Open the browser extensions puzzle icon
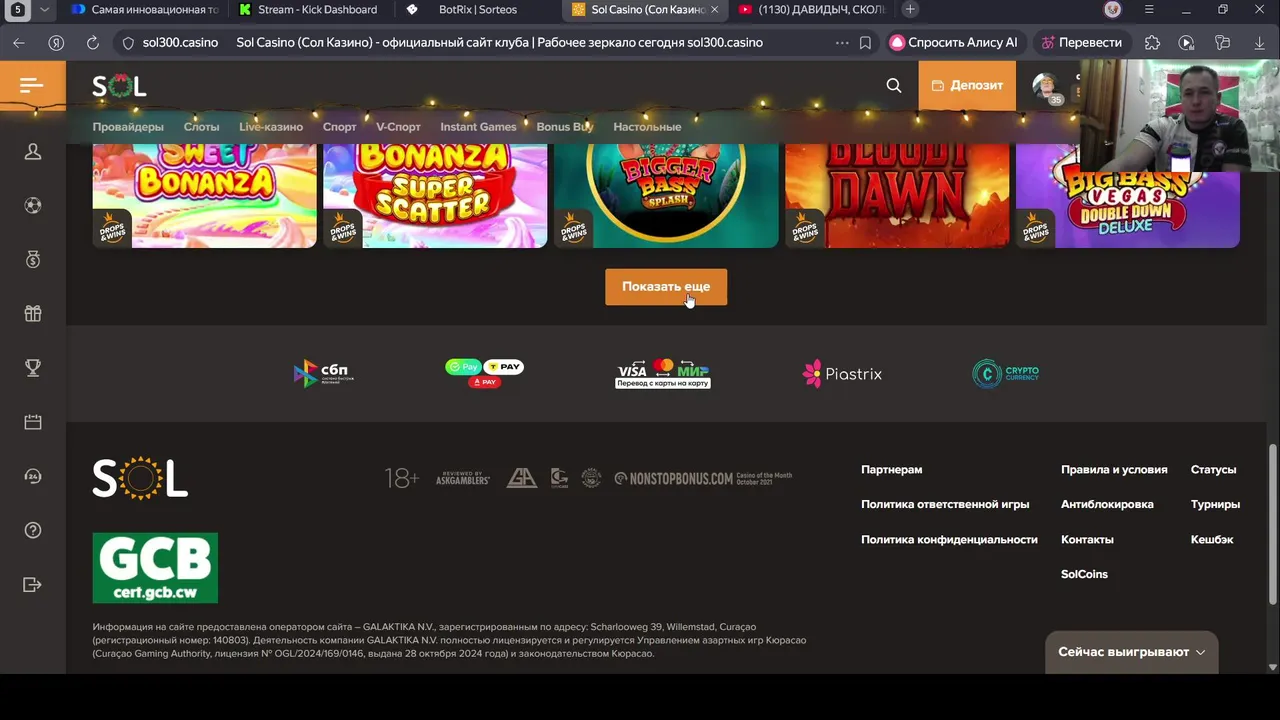 [x=1153, y=43]
